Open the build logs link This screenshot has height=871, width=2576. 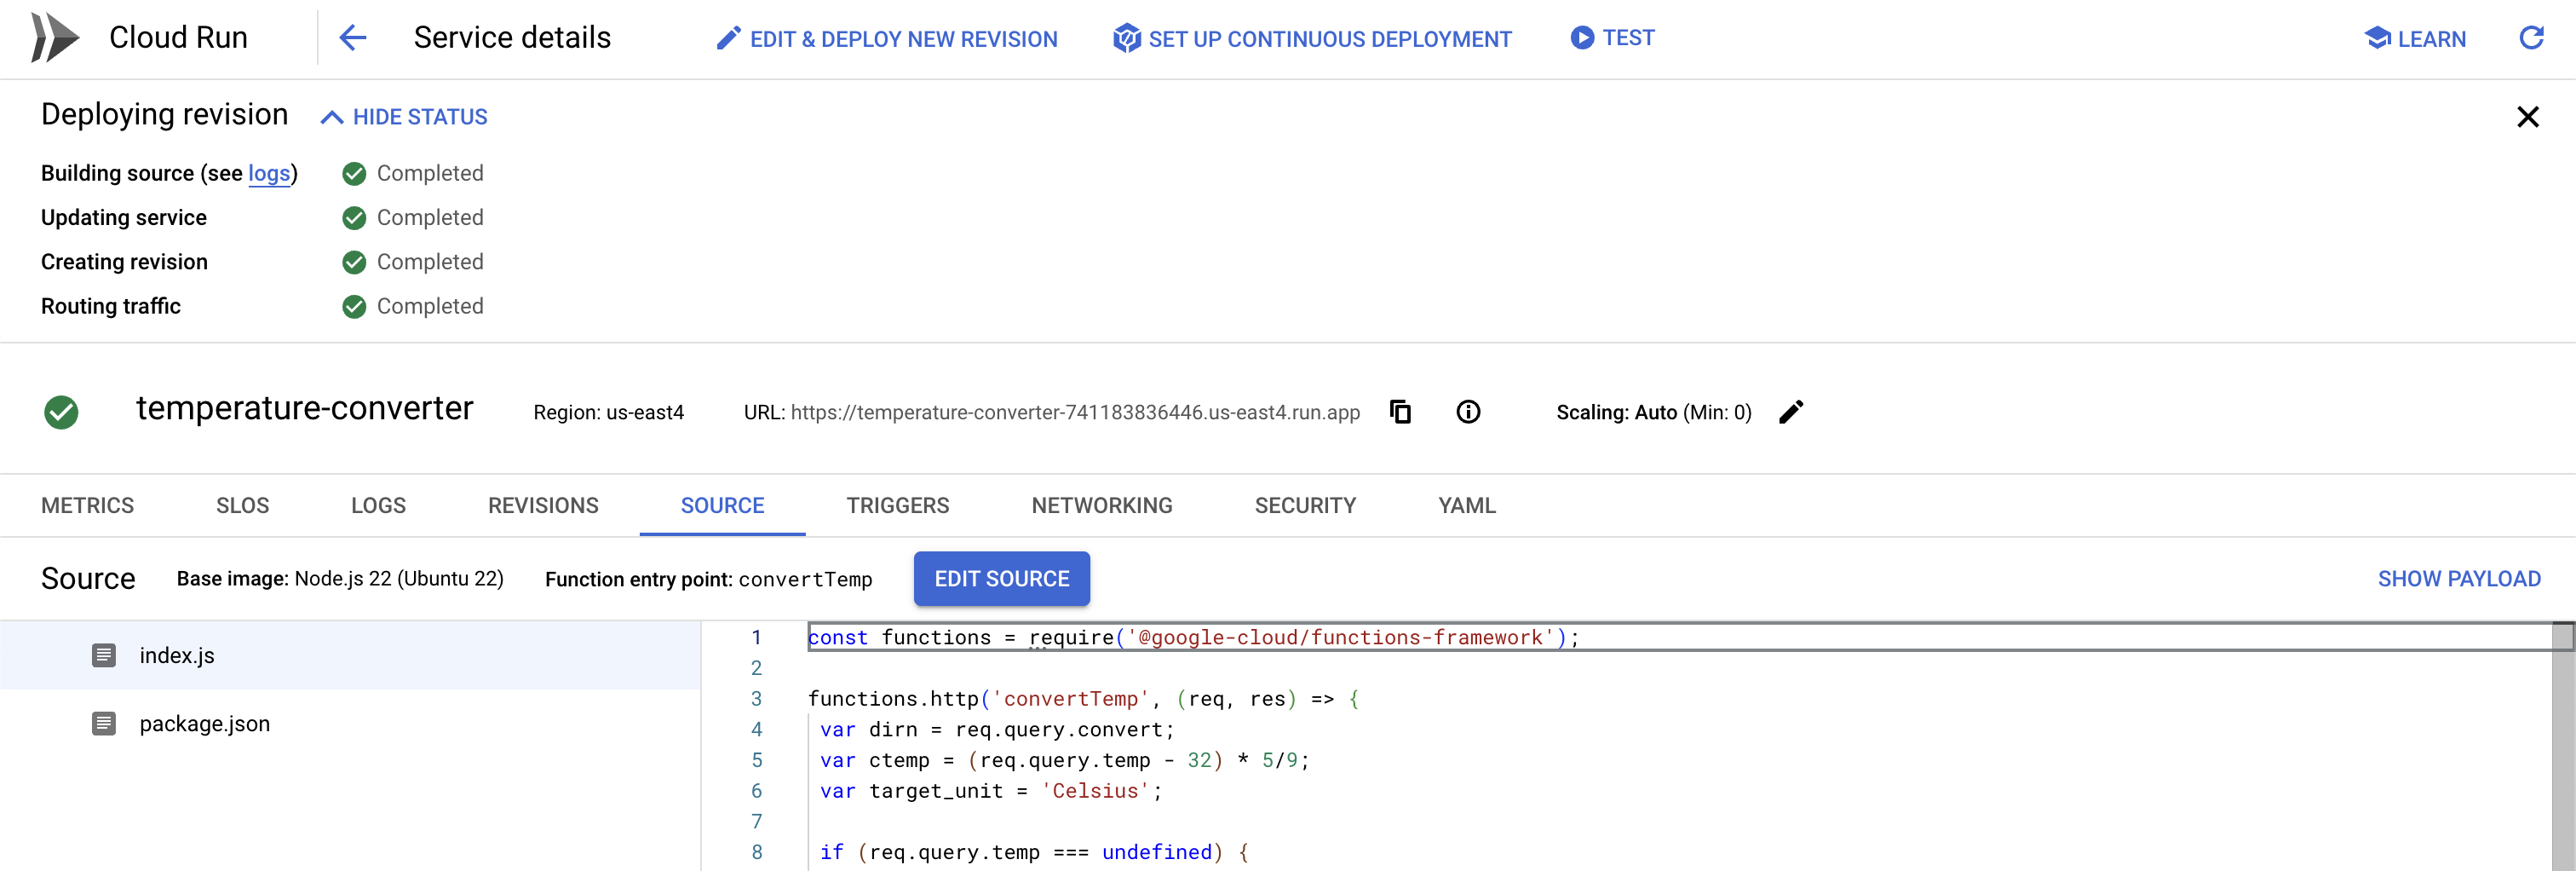pyautogui.click(x=269, y=173)
